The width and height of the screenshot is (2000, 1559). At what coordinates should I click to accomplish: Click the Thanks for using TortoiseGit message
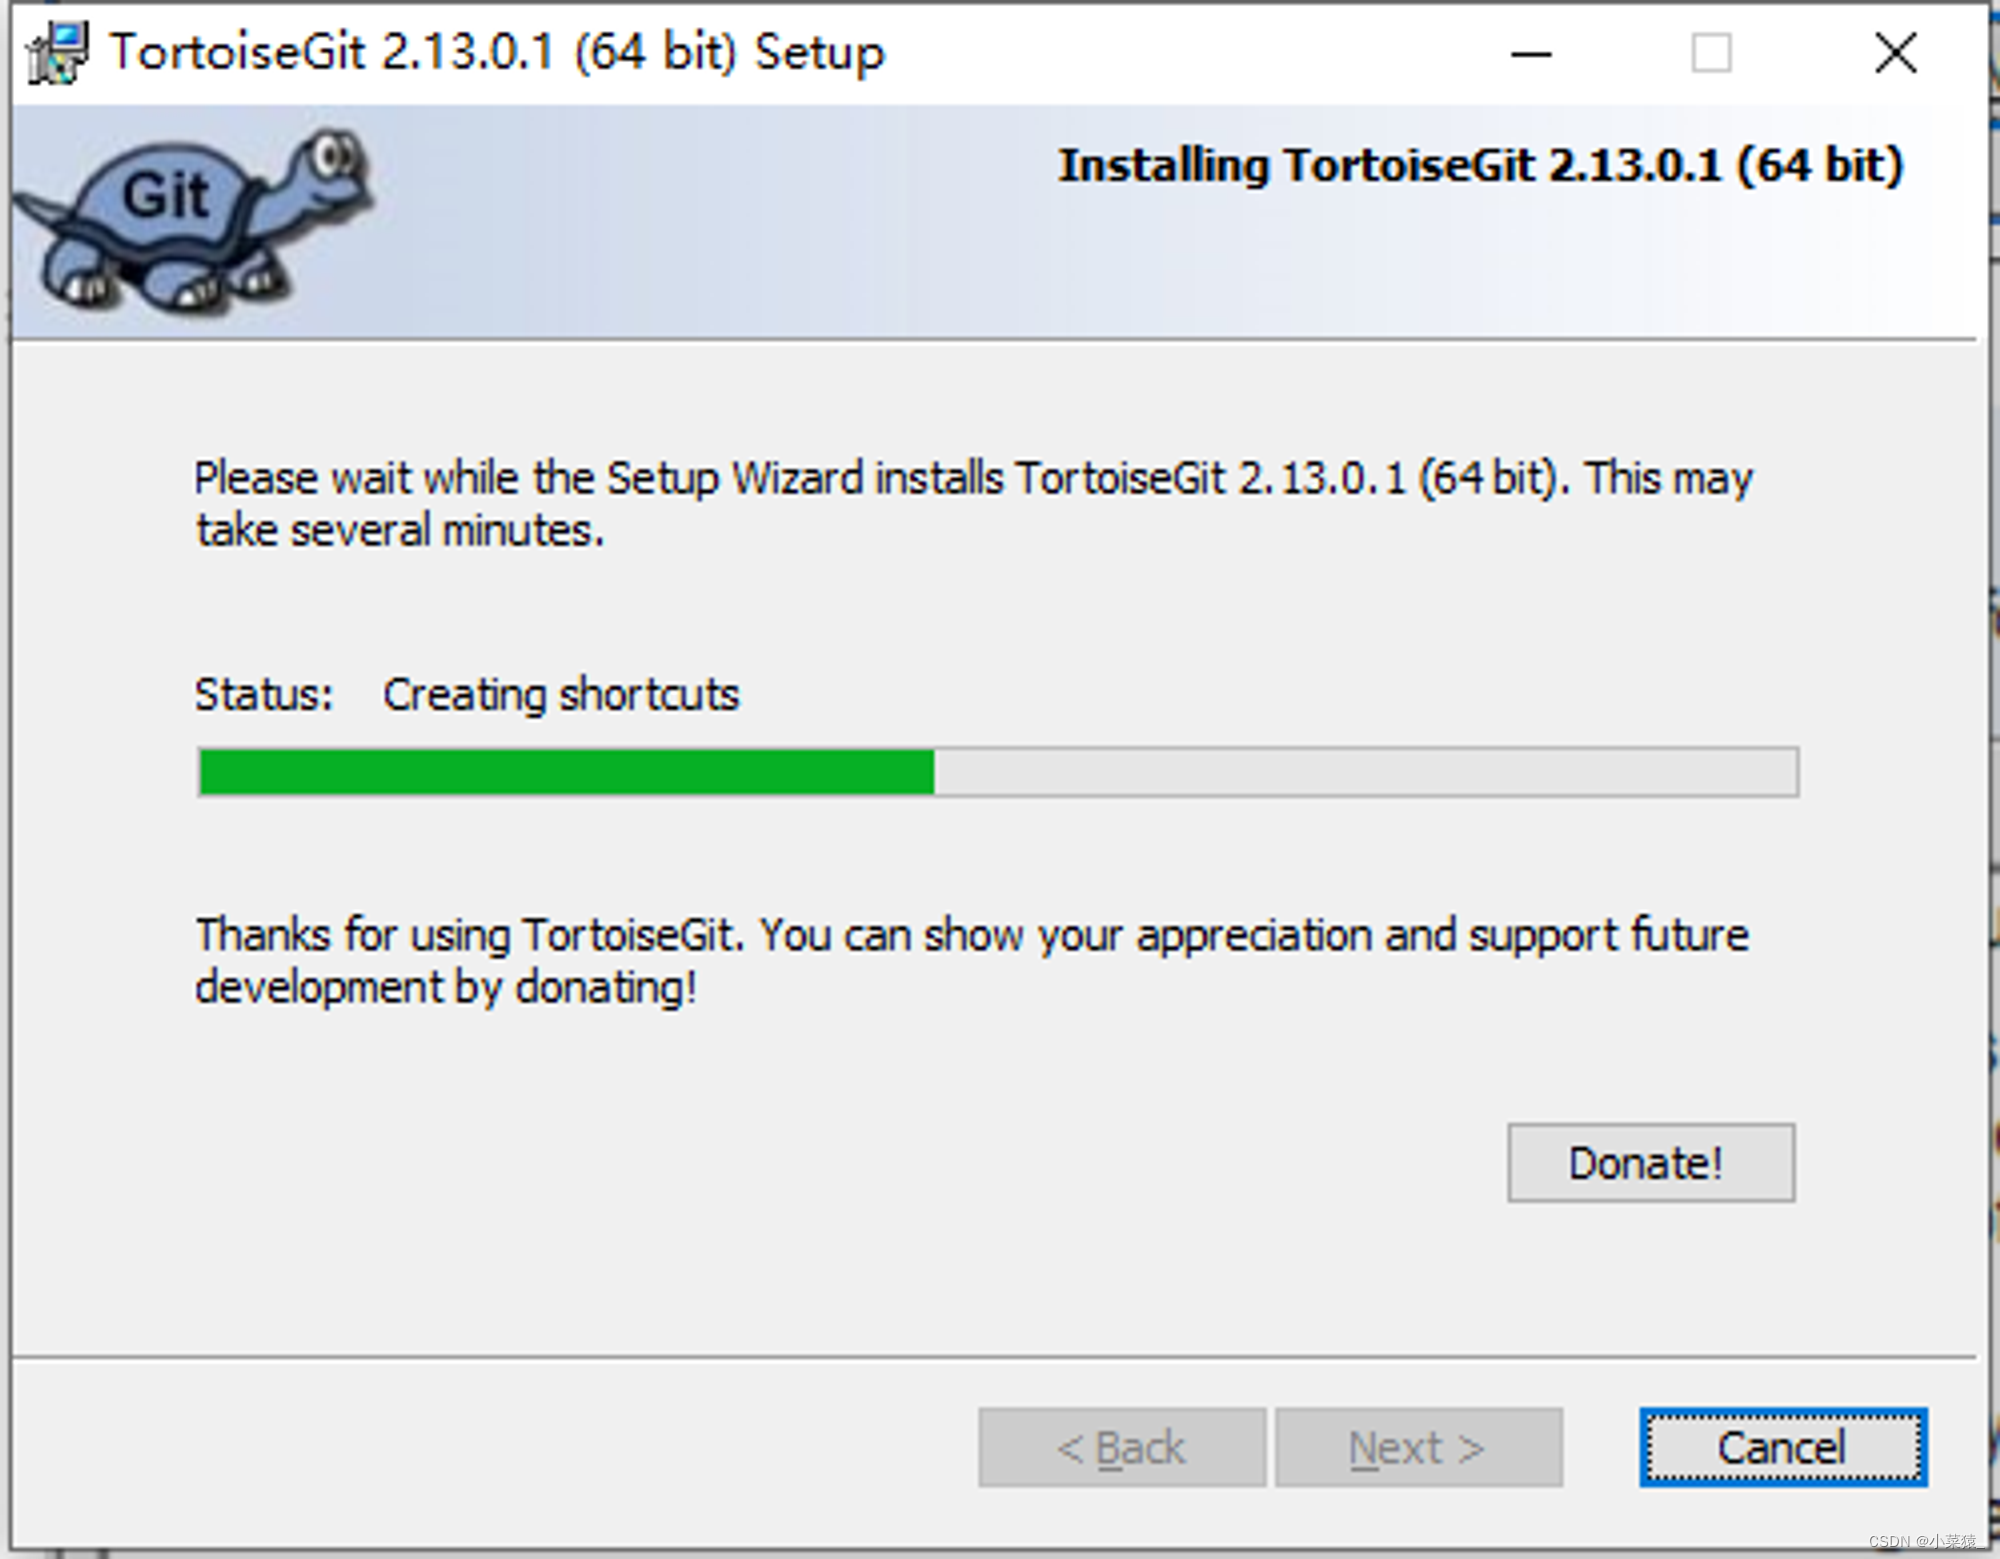click(x=972, y=961)
